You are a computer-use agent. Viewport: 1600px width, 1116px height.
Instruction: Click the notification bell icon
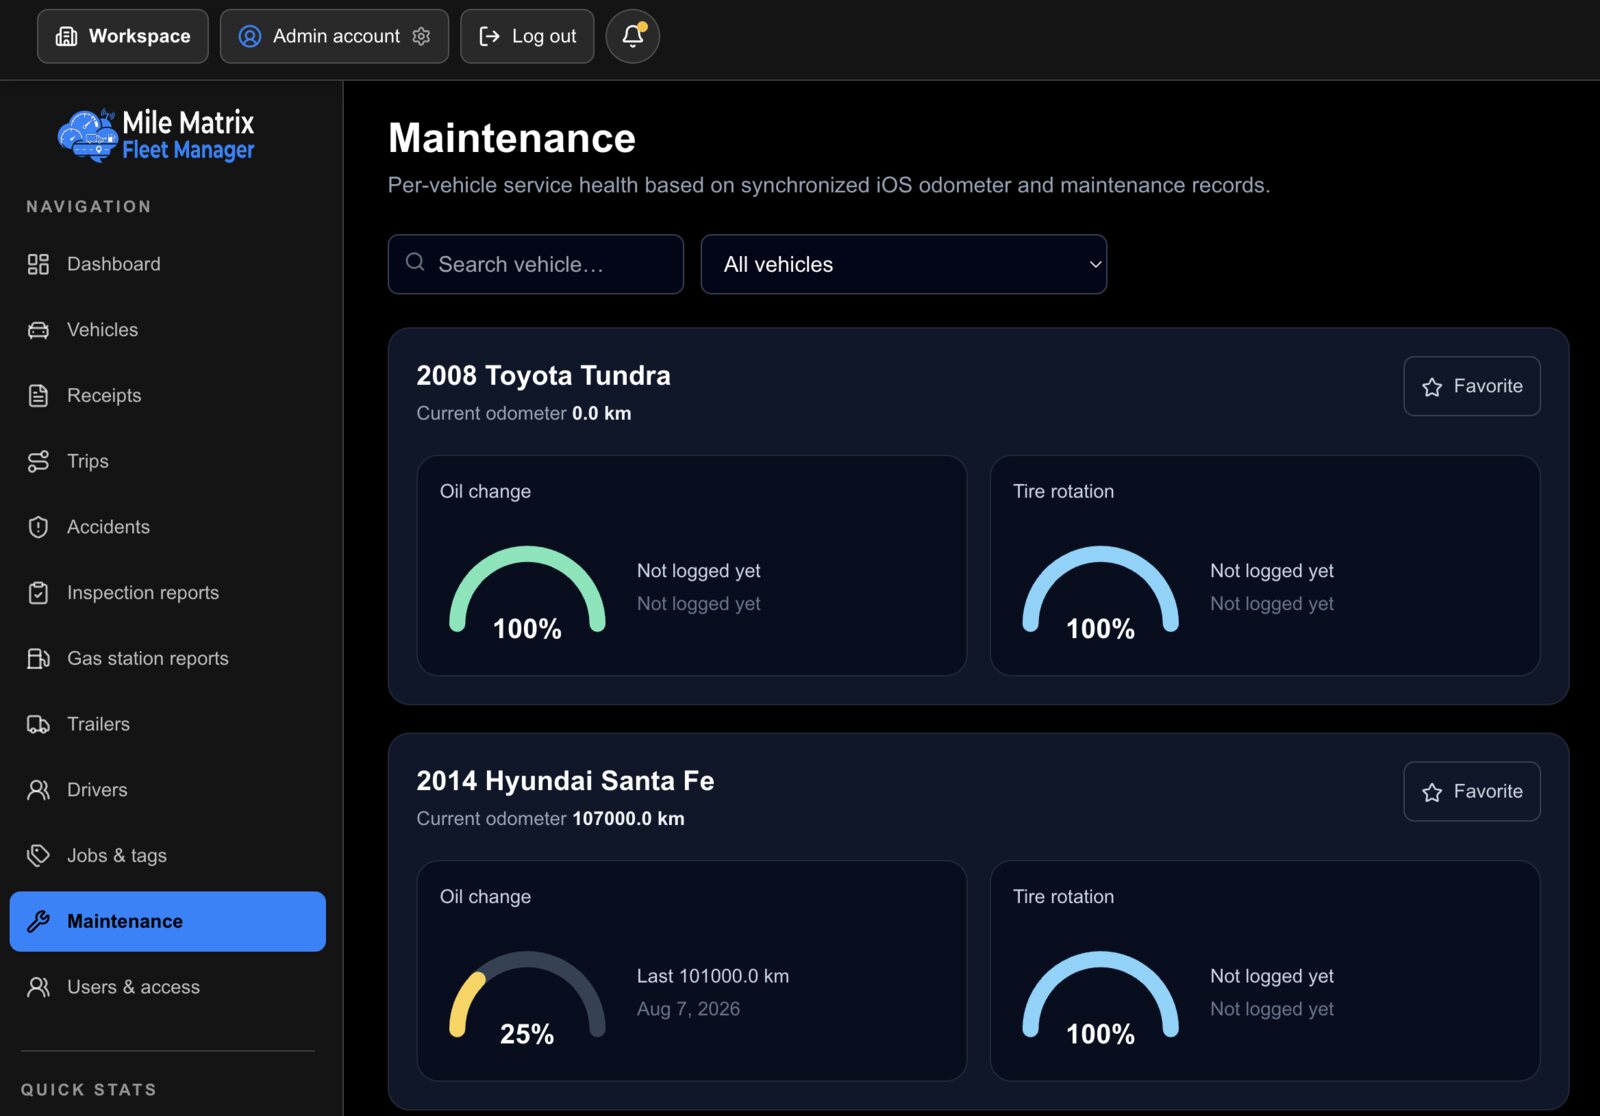pyautogui.click(x=632, y=36)
